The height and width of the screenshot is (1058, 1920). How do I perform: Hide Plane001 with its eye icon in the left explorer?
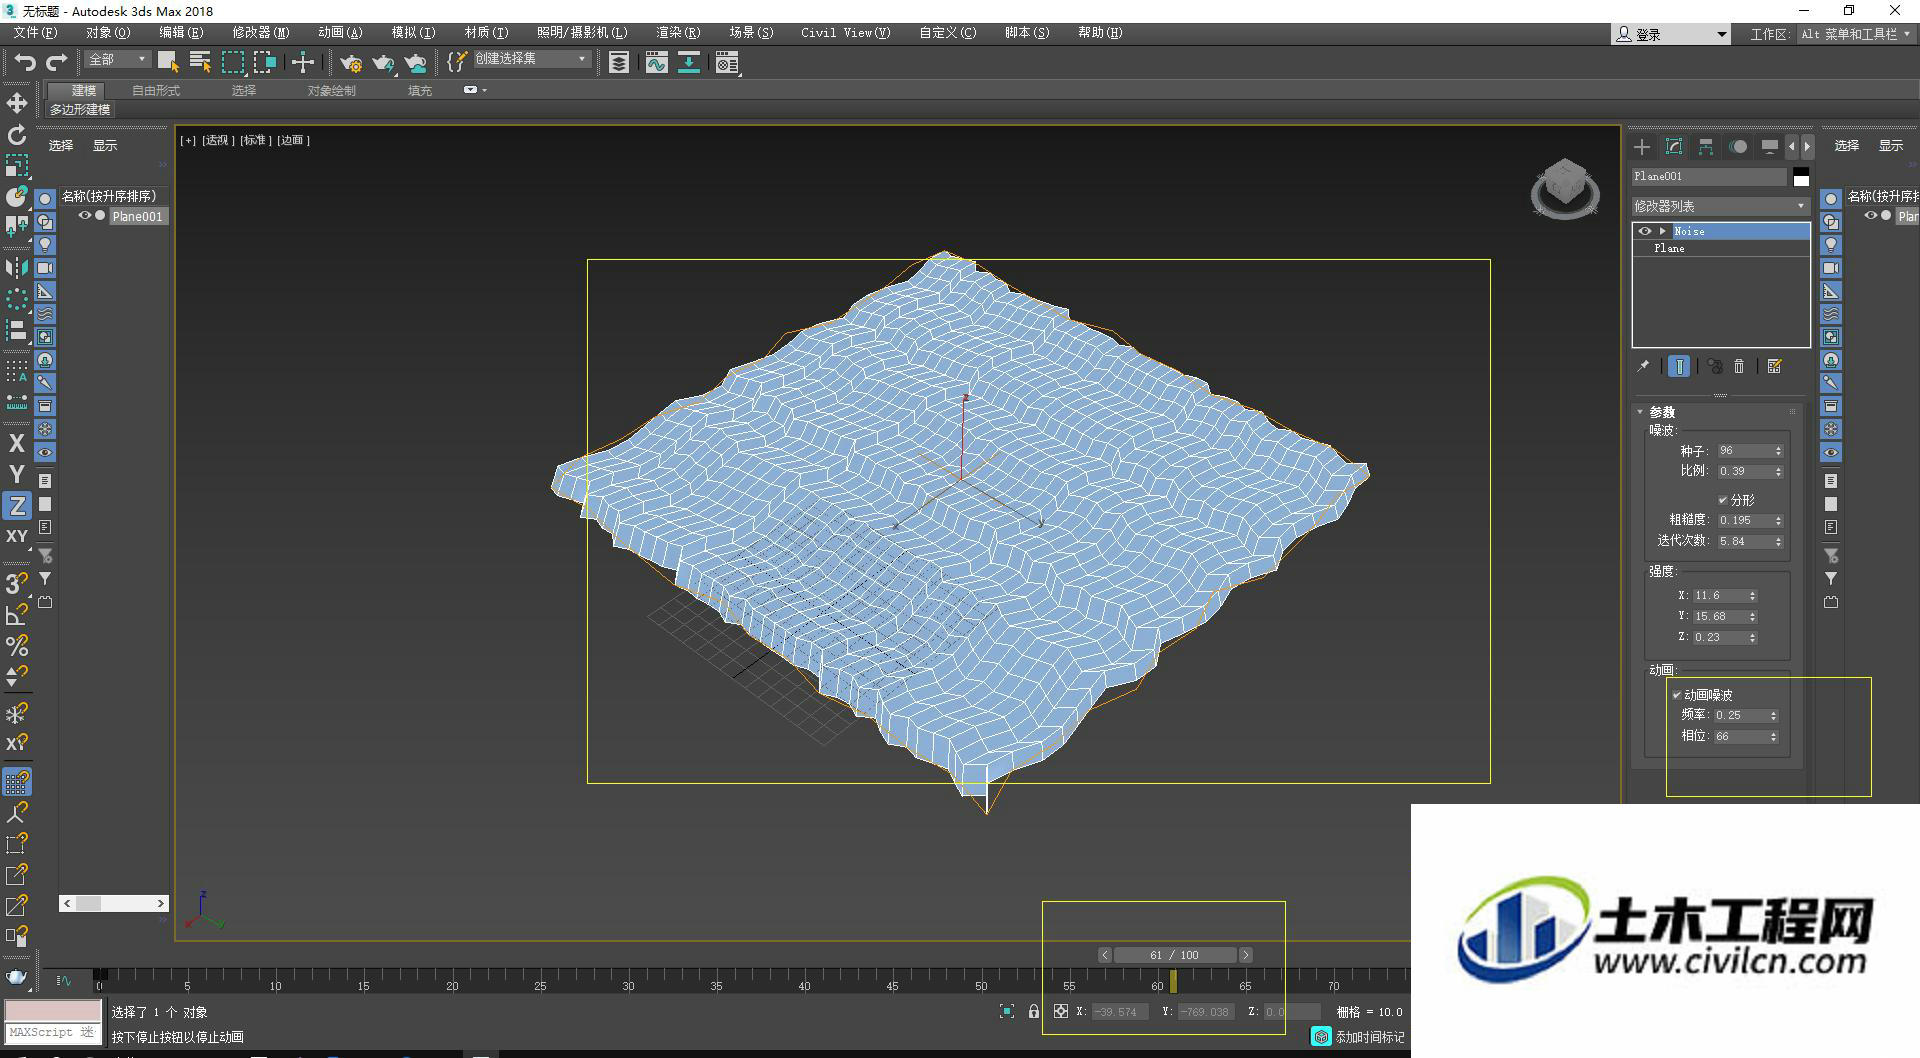click(x=85, y=215)
